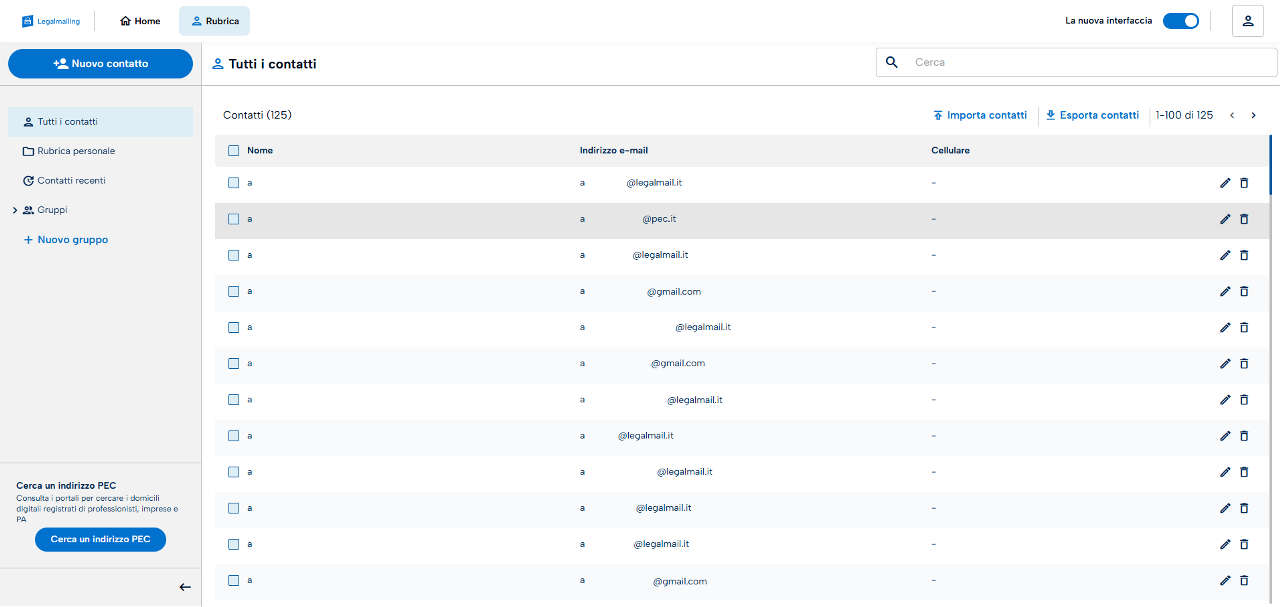
Task: Delete the @pec.it contact with trash icon
Action: [1244, 219]
